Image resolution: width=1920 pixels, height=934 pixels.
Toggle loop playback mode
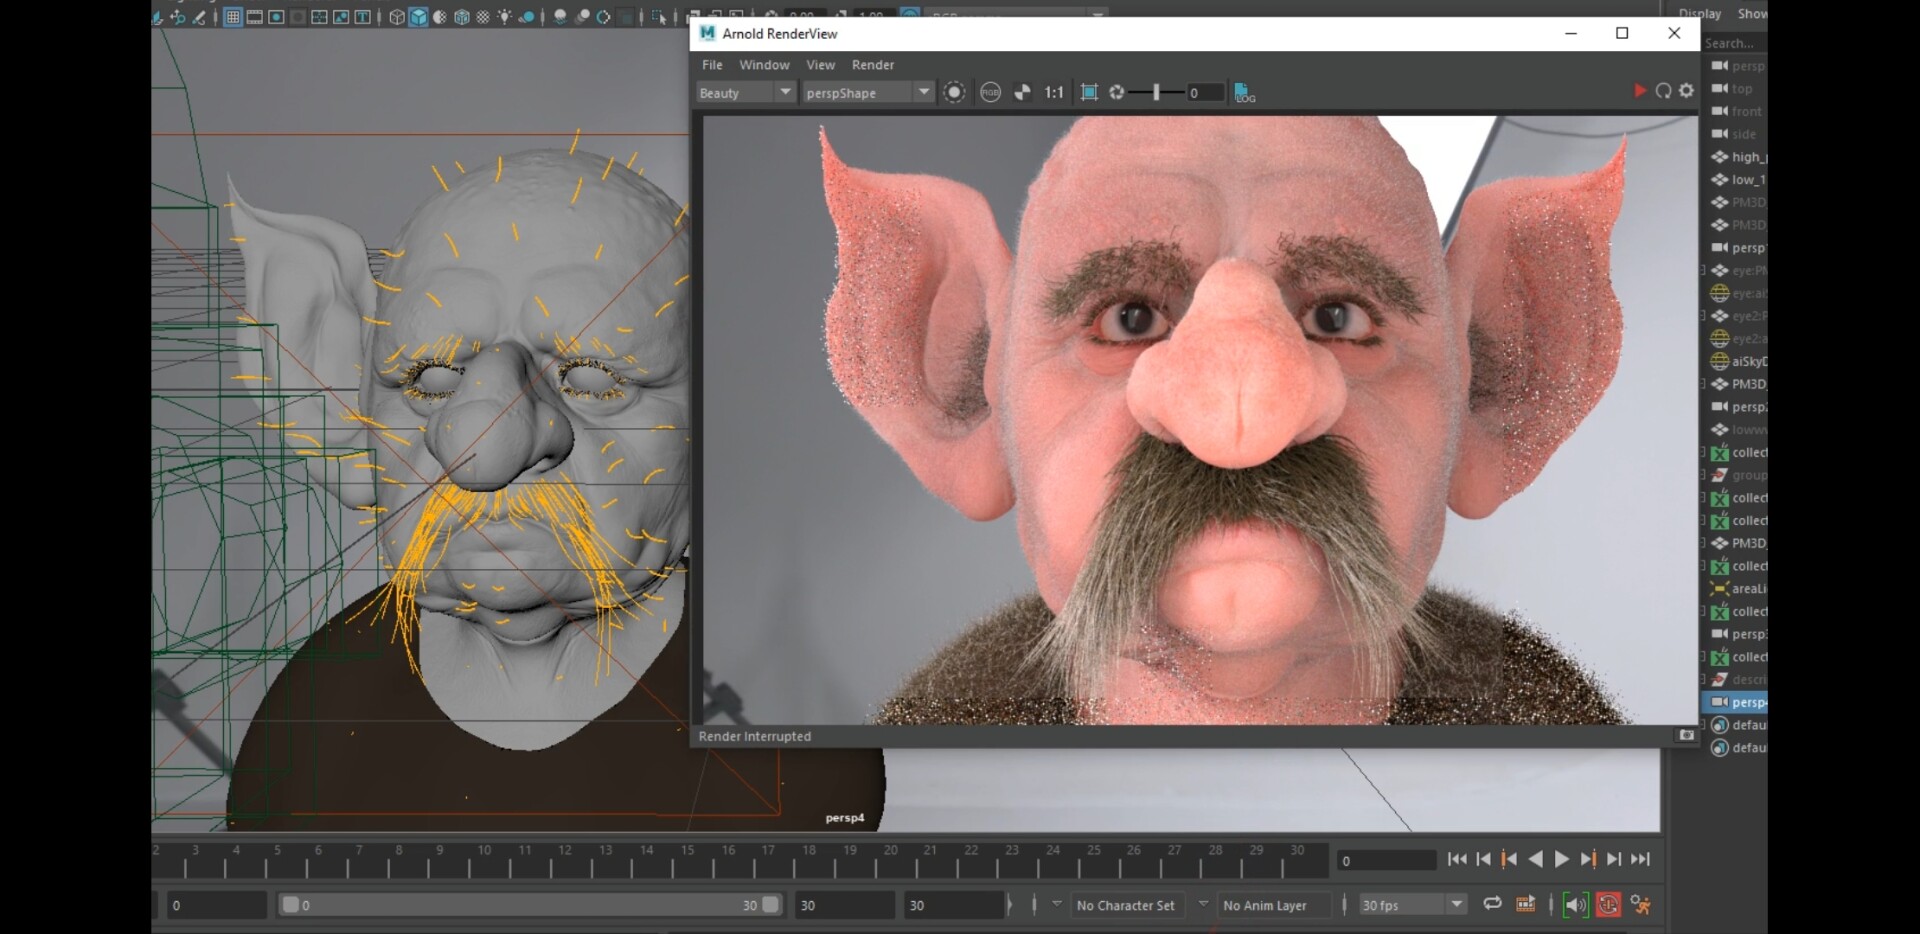point(1492,904)
